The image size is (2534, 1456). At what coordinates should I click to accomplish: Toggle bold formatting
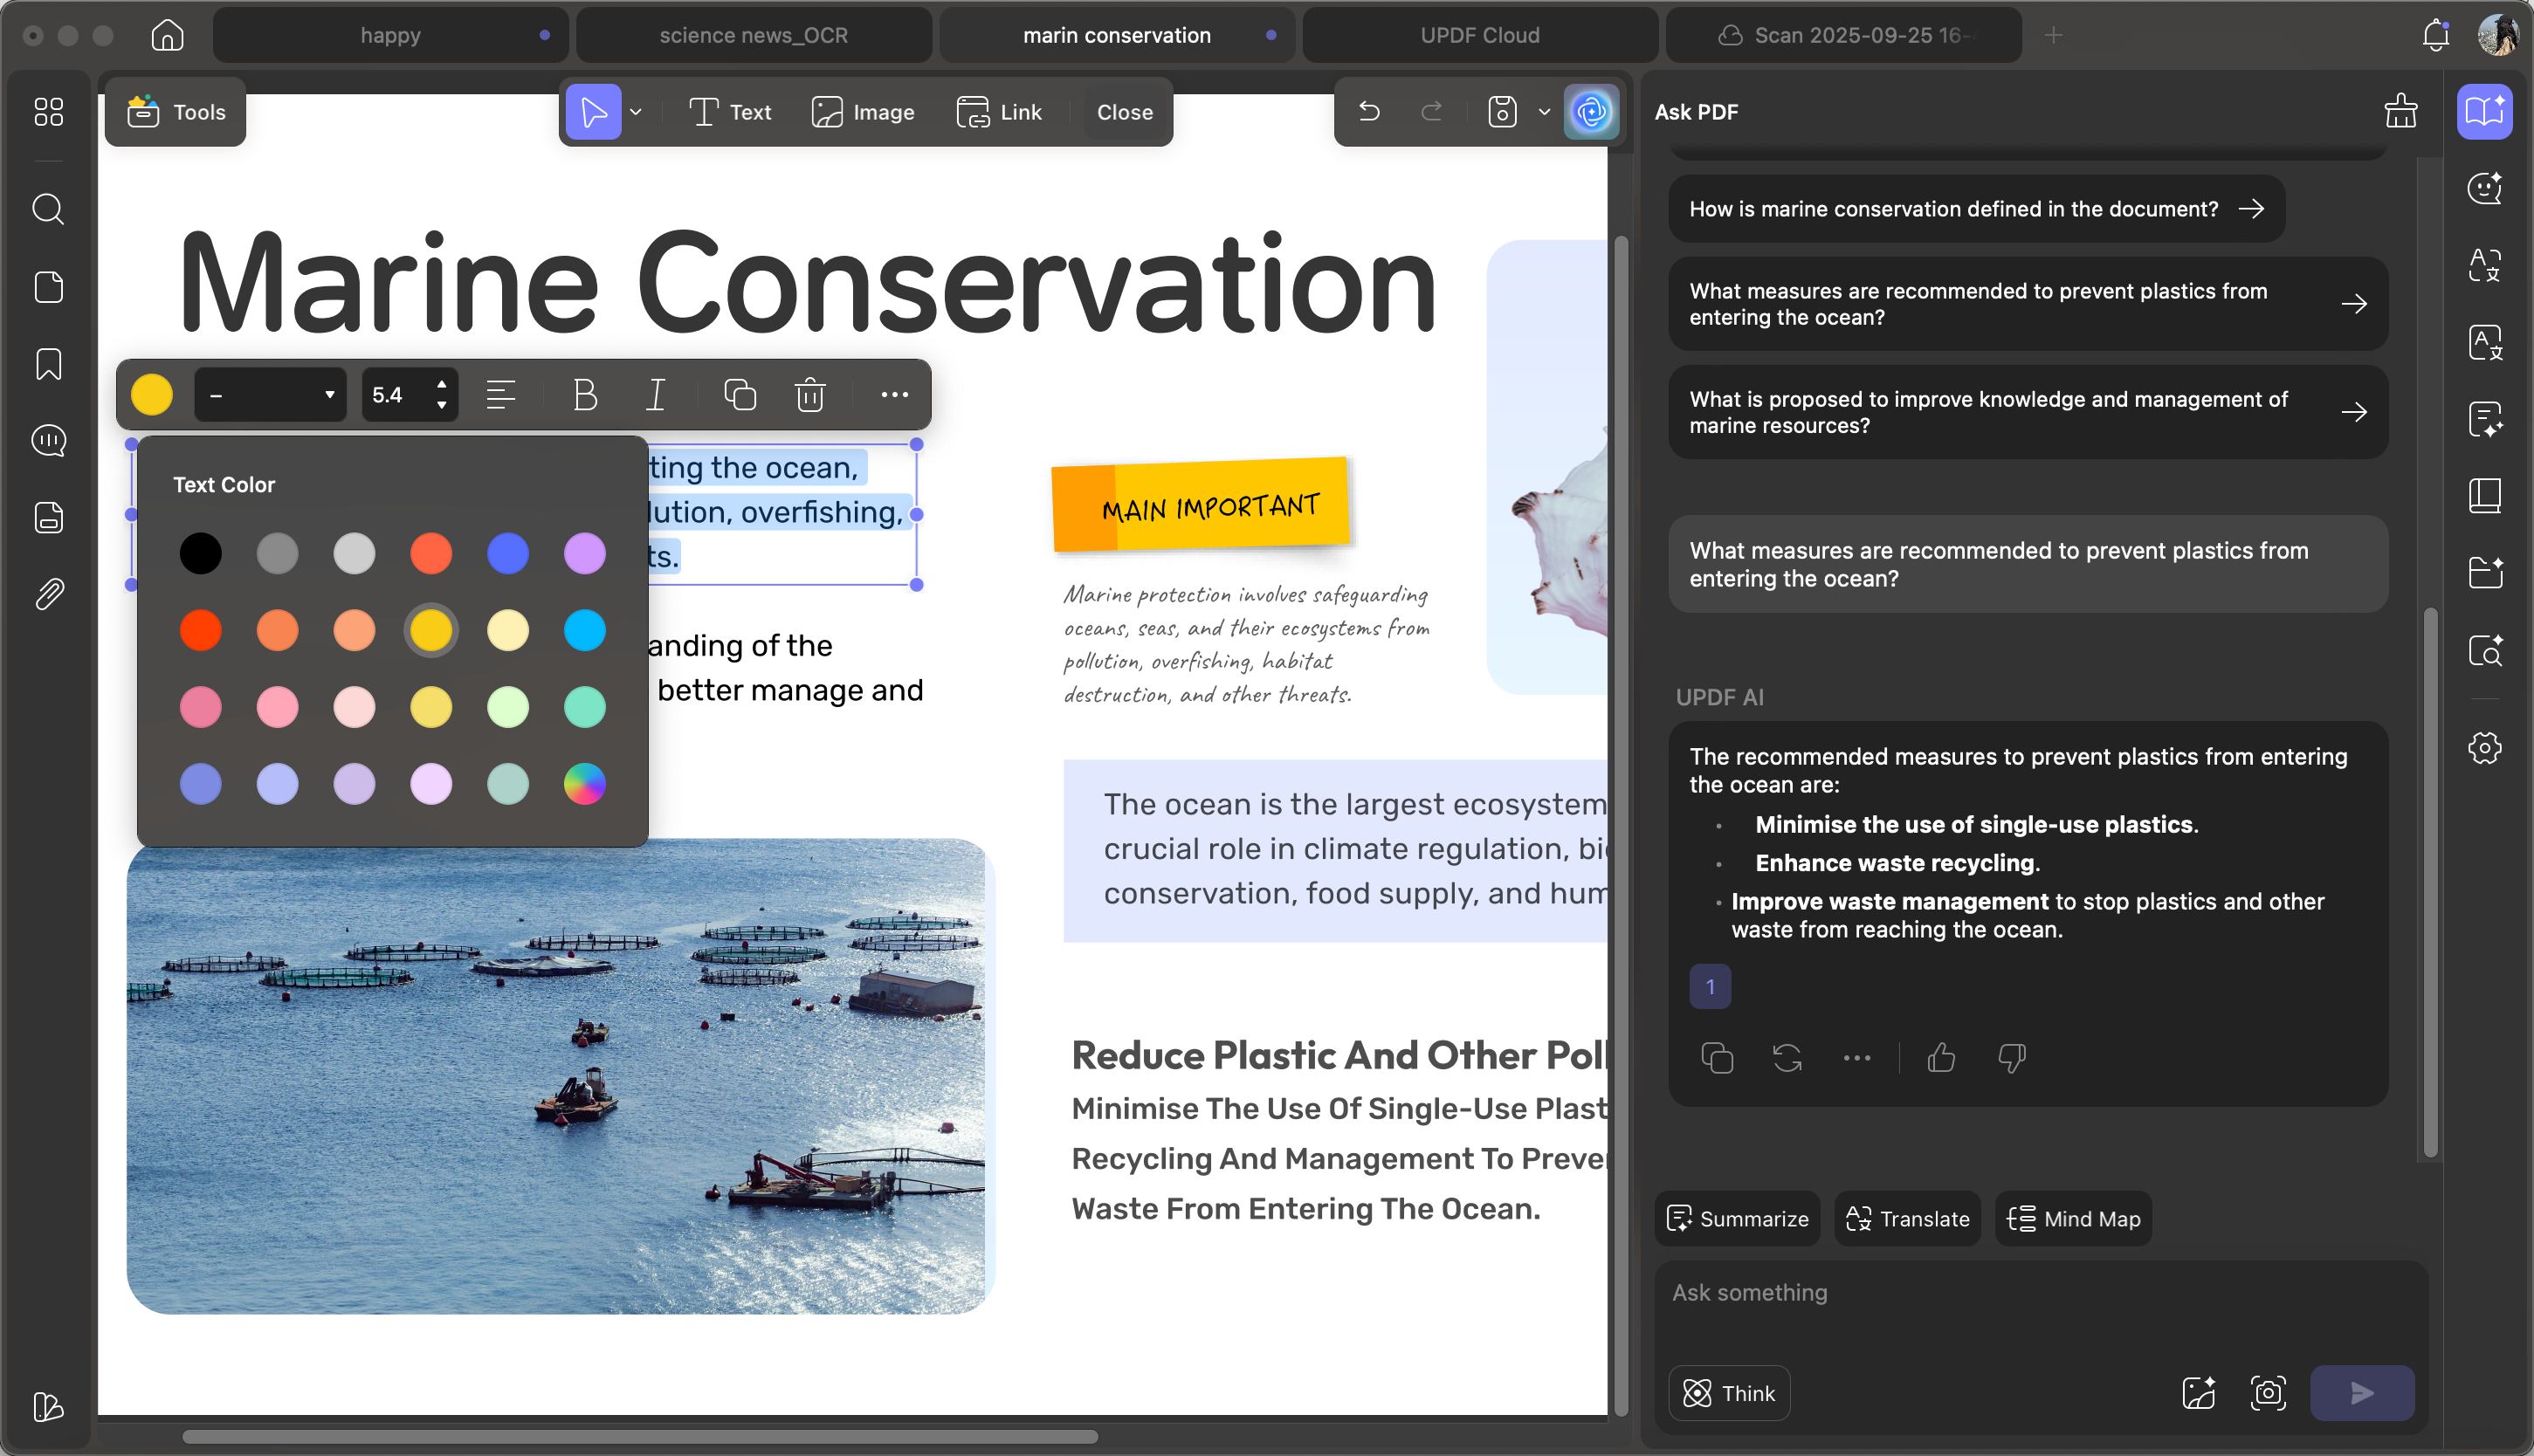point(585,395)
